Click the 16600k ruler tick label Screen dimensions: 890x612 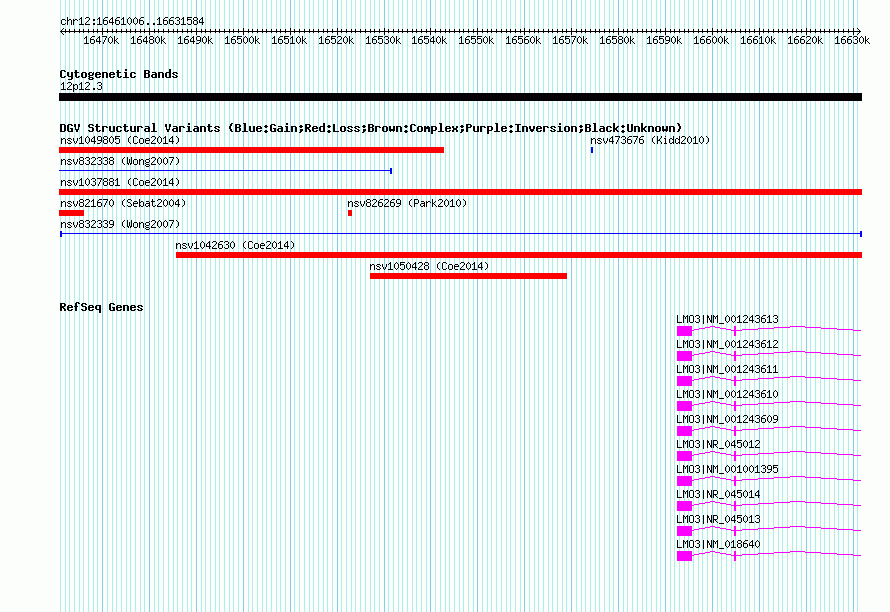point(711,40)
